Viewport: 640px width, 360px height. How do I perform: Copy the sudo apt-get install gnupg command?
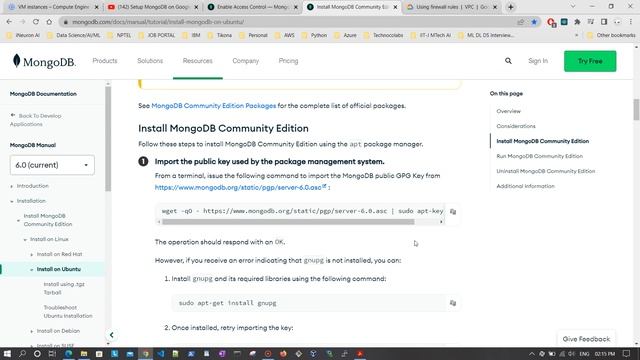coord(453,303)
